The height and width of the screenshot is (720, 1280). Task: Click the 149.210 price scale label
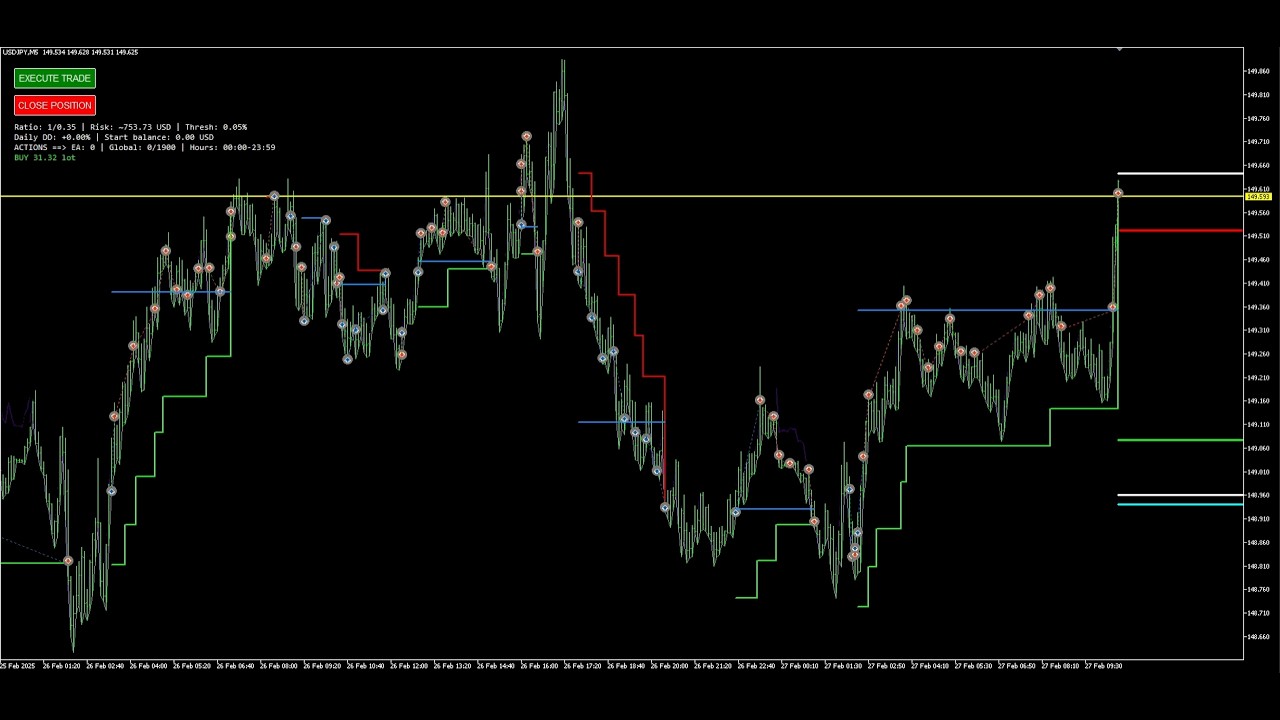coord(1258,378)
